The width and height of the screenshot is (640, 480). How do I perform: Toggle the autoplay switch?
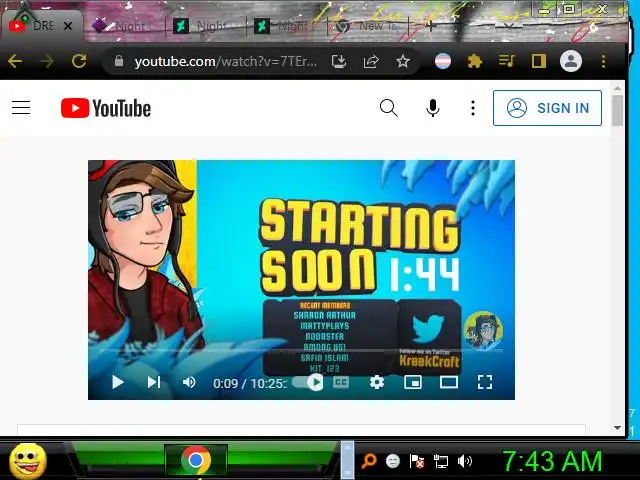(308, 382)
